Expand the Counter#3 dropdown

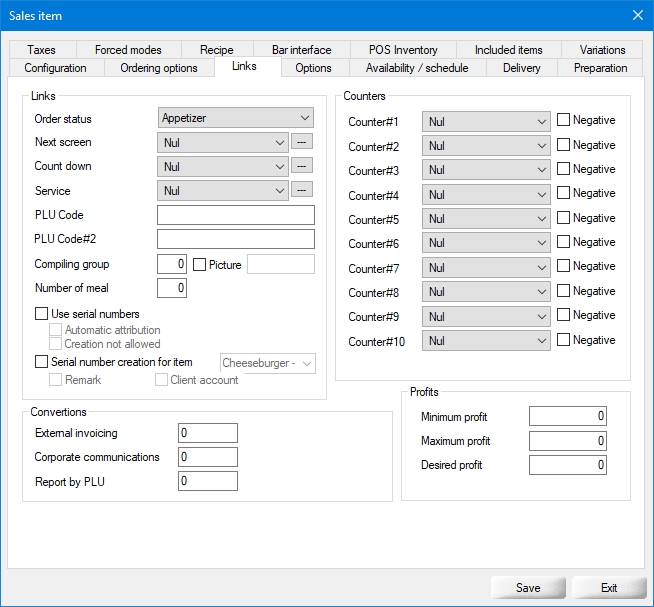point(486,170)
